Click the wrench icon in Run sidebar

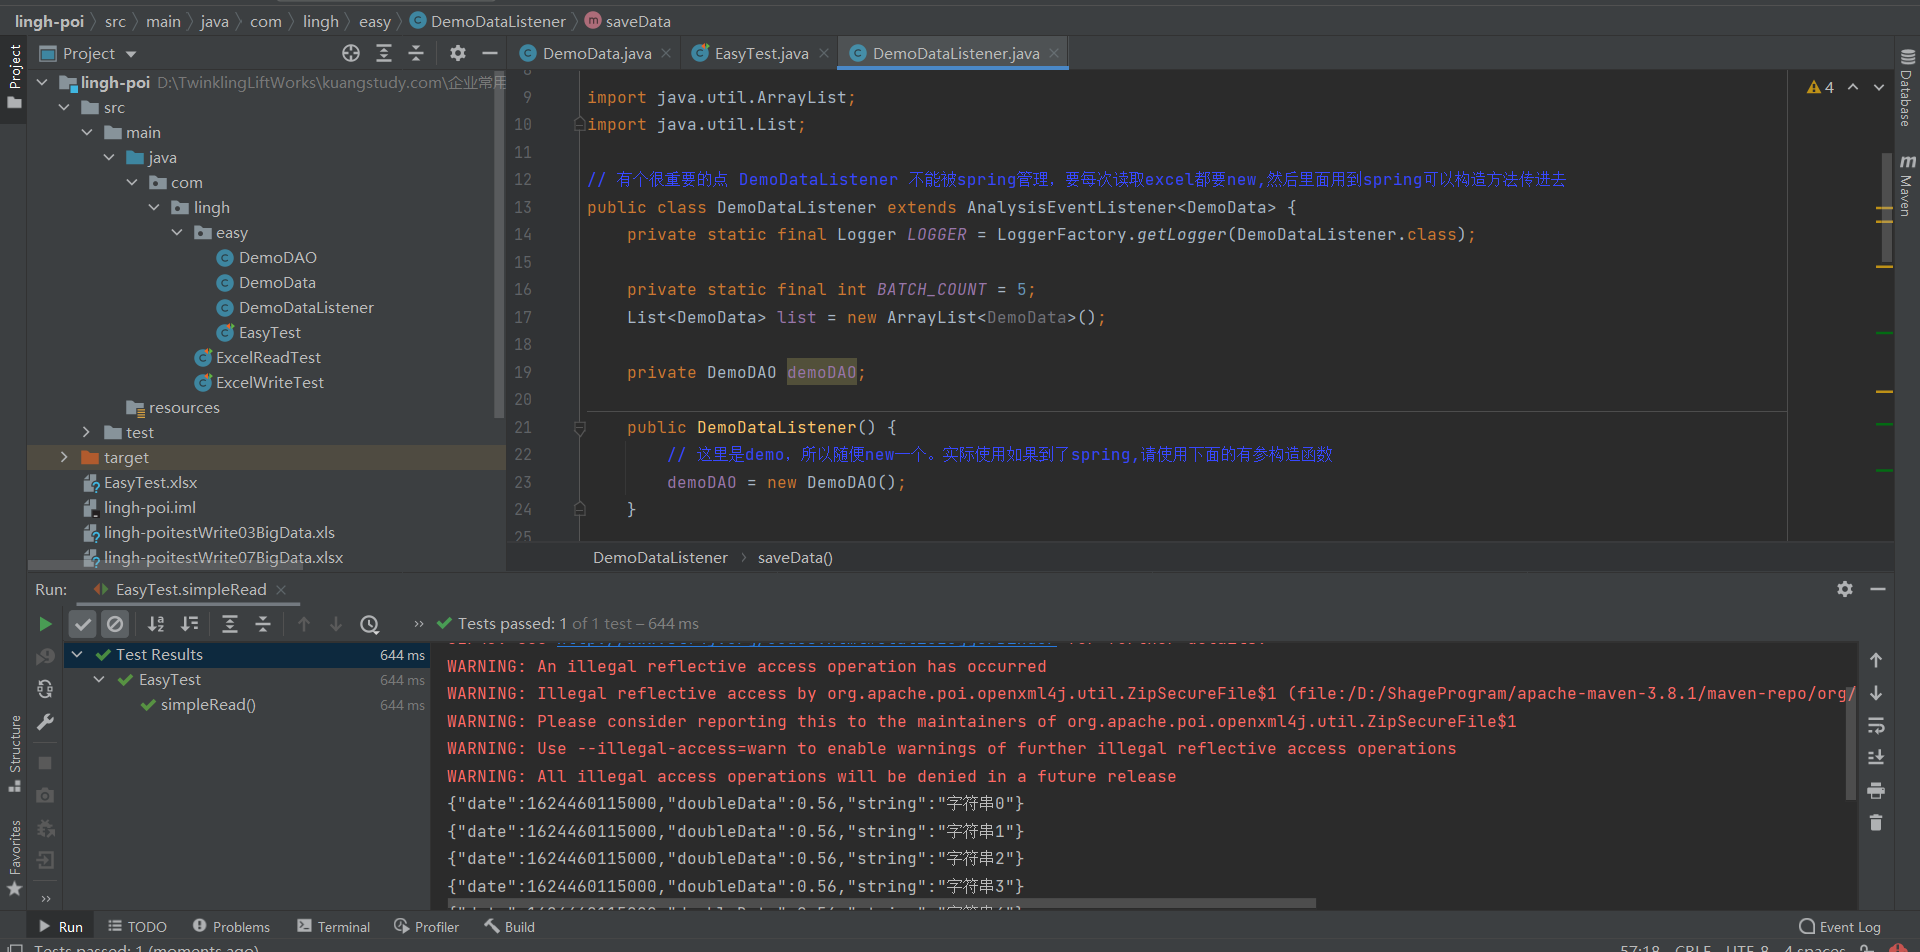tap(45, 722)
